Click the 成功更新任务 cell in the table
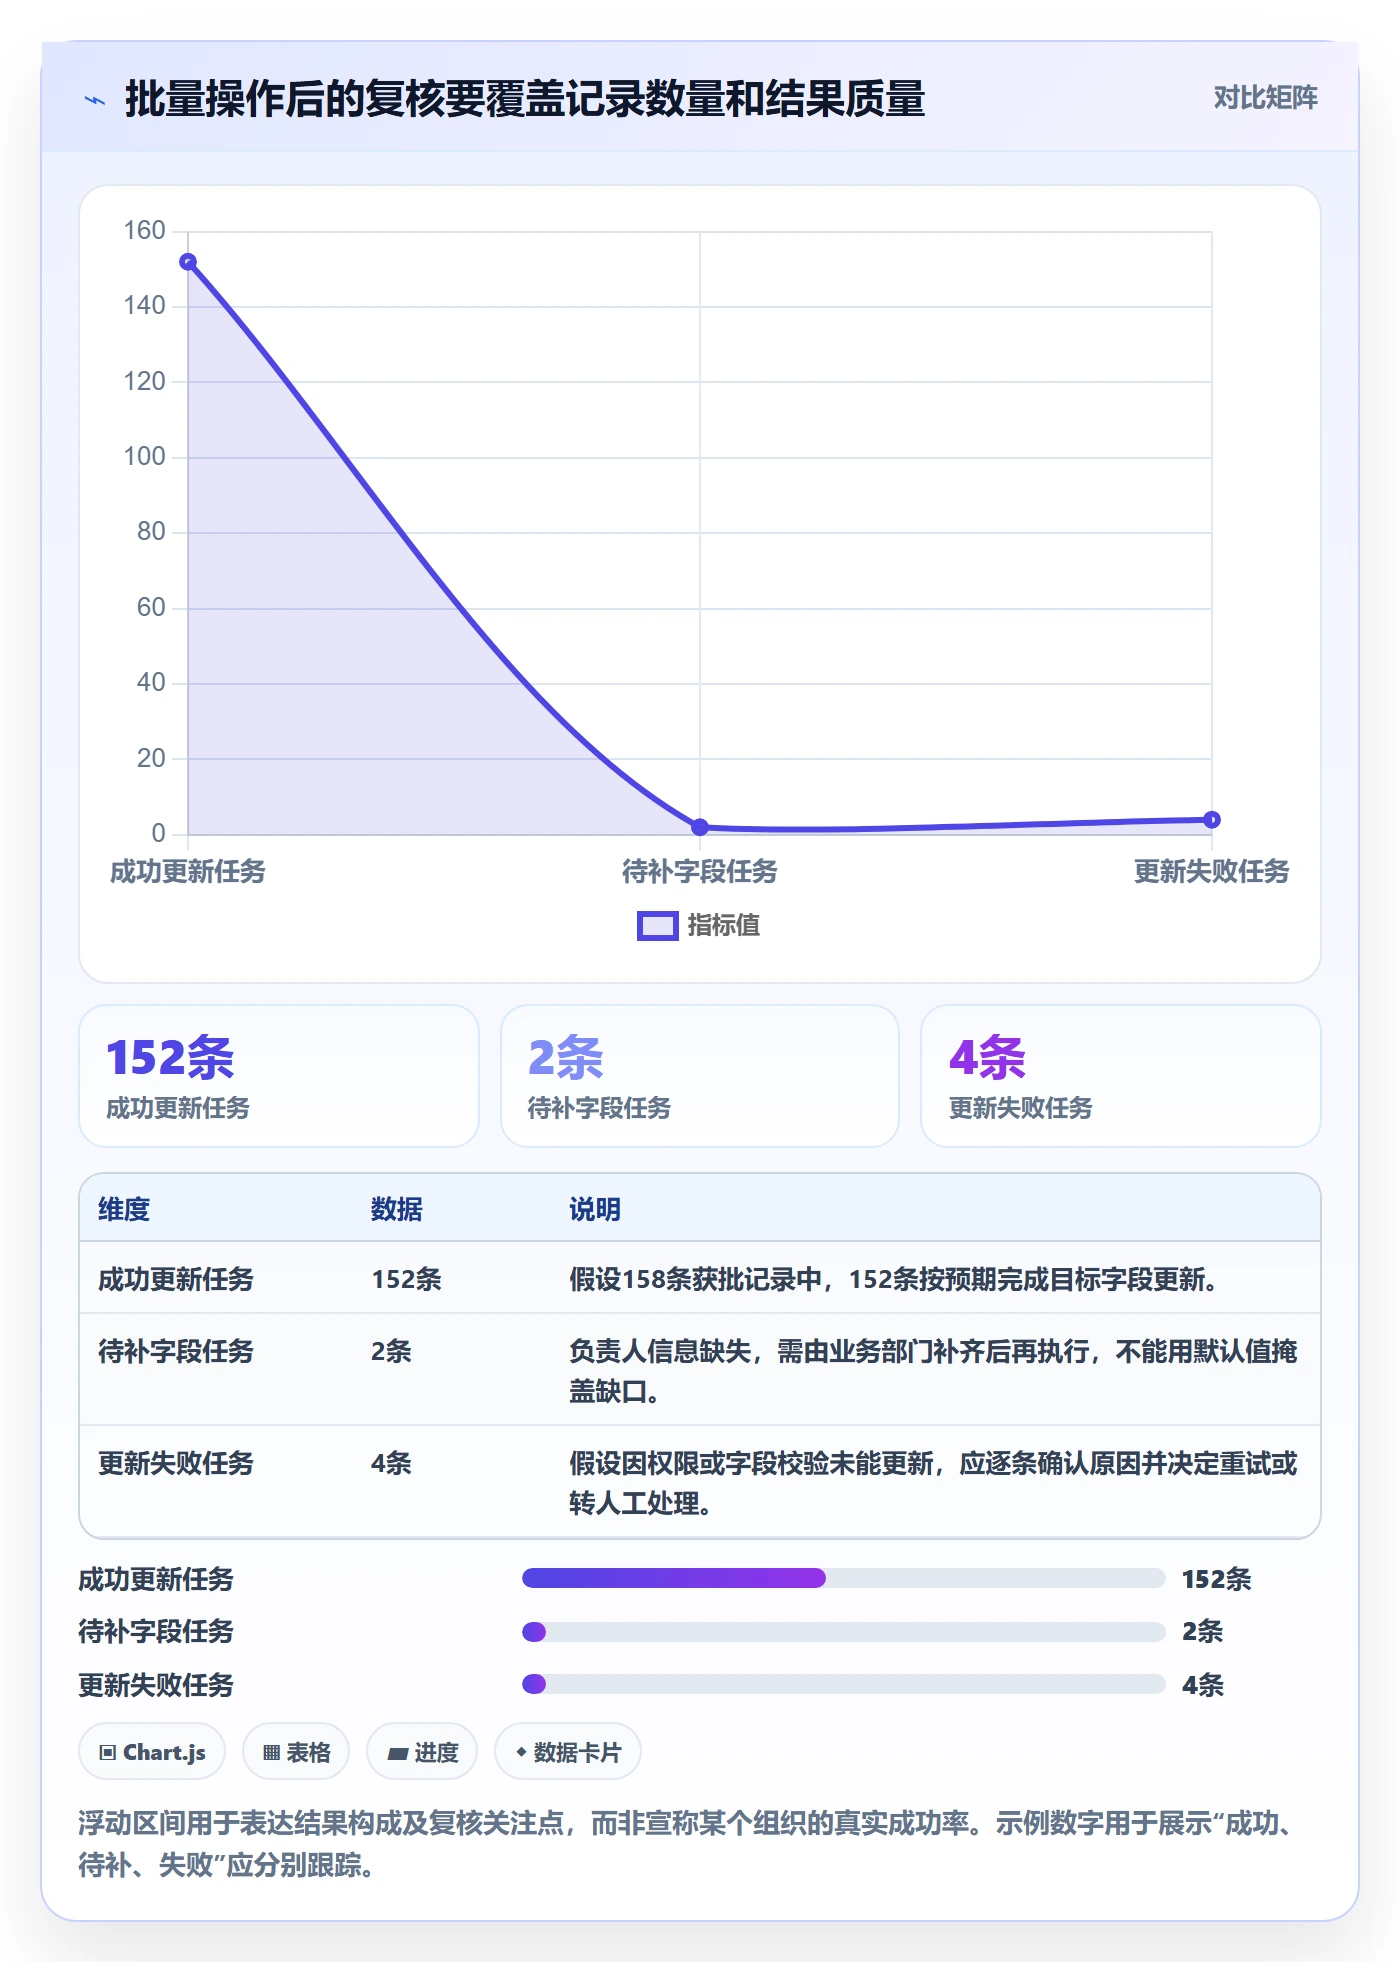 click(176, 1280)
